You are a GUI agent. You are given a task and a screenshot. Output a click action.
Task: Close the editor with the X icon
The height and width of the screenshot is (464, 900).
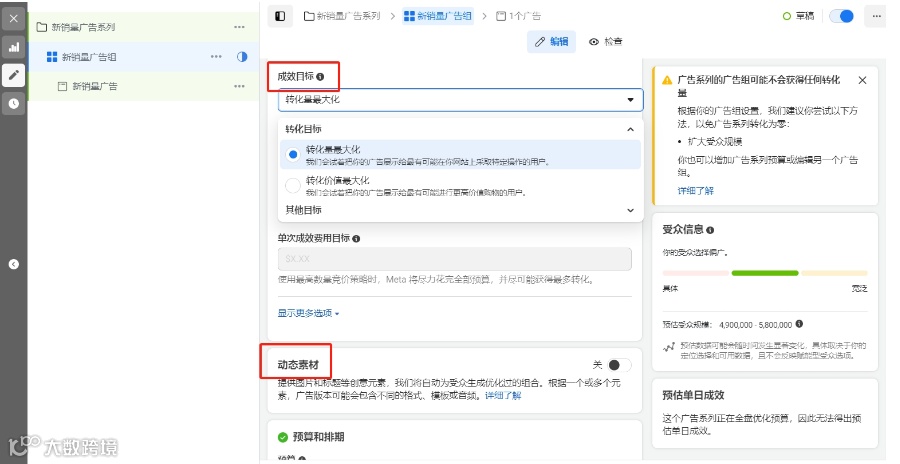[14, 18]
